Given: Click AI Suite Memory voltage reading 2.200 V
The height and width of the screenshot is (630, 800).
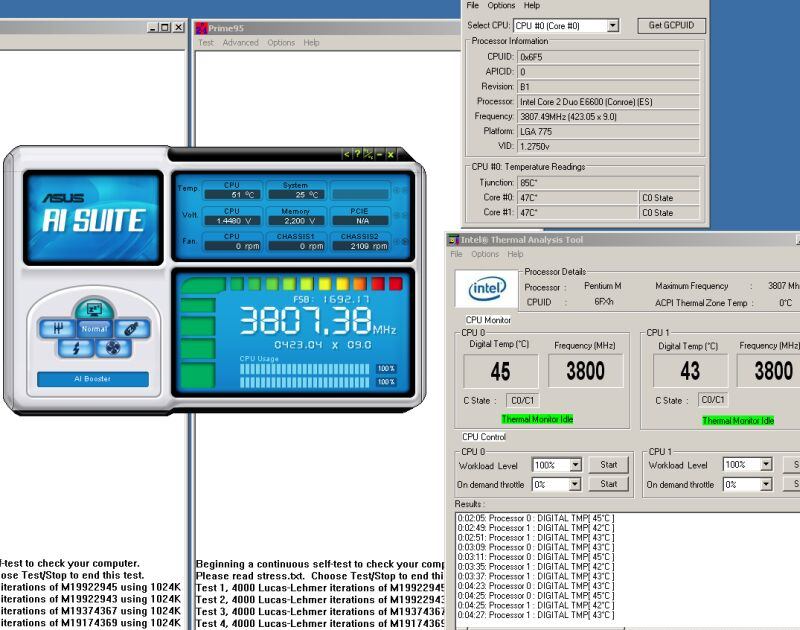Looking at the screenshot, I should [296, 221].
